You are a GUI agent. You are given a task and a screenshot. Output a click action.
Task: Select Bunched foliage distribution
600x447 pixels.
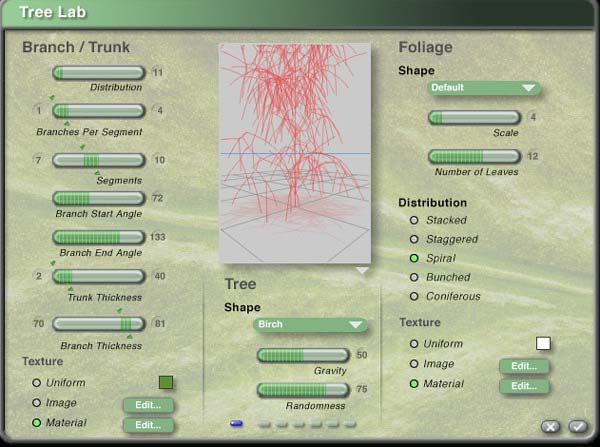tap(414, 277)
